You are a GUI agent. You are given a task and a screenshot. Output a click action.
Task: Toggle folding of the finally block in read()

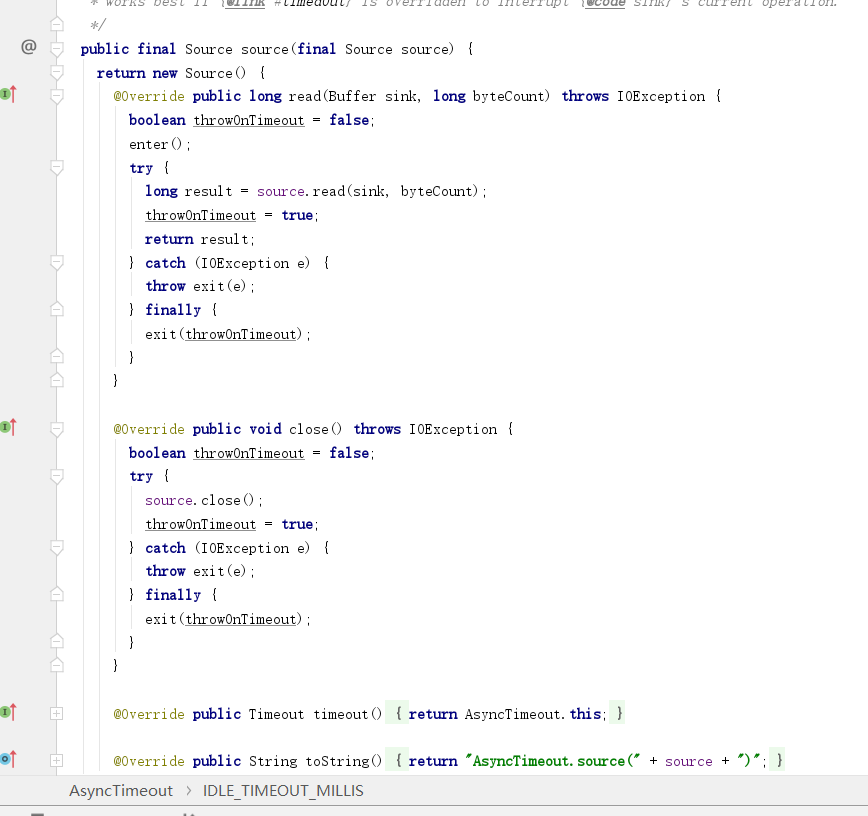pyautogui.click(x=57, y=309)
